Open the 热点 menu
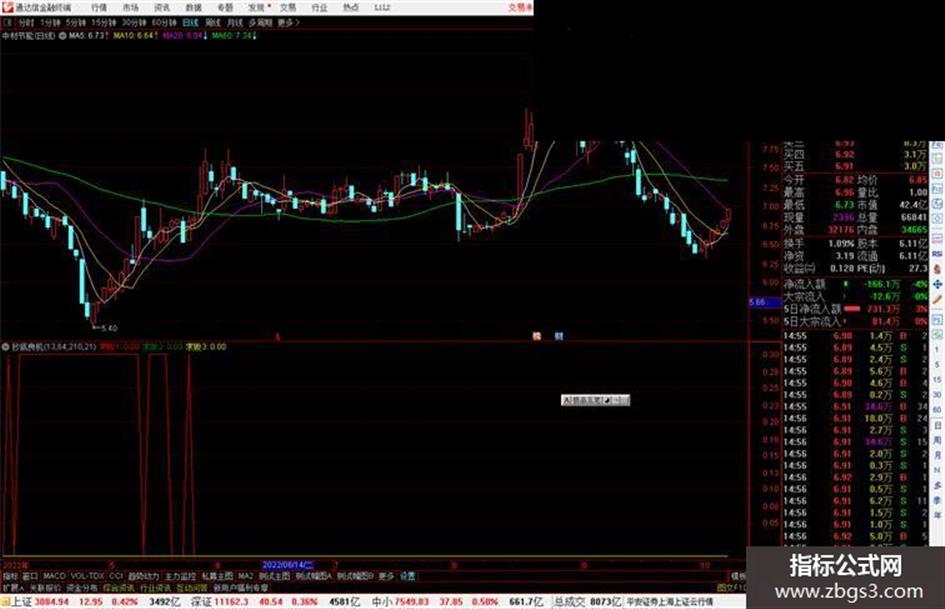Screen dimensions: 945x609 click(351, 8)
